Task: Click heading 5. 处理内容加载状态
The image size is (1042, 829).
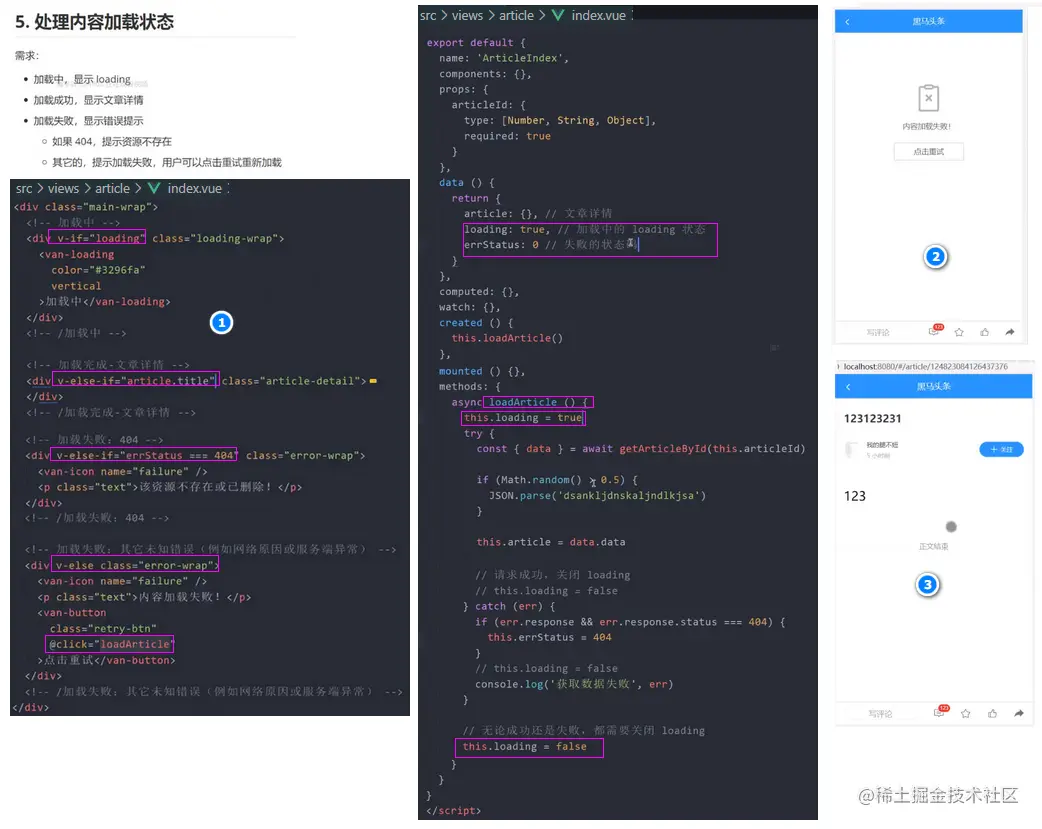Action: pos(94,22)
